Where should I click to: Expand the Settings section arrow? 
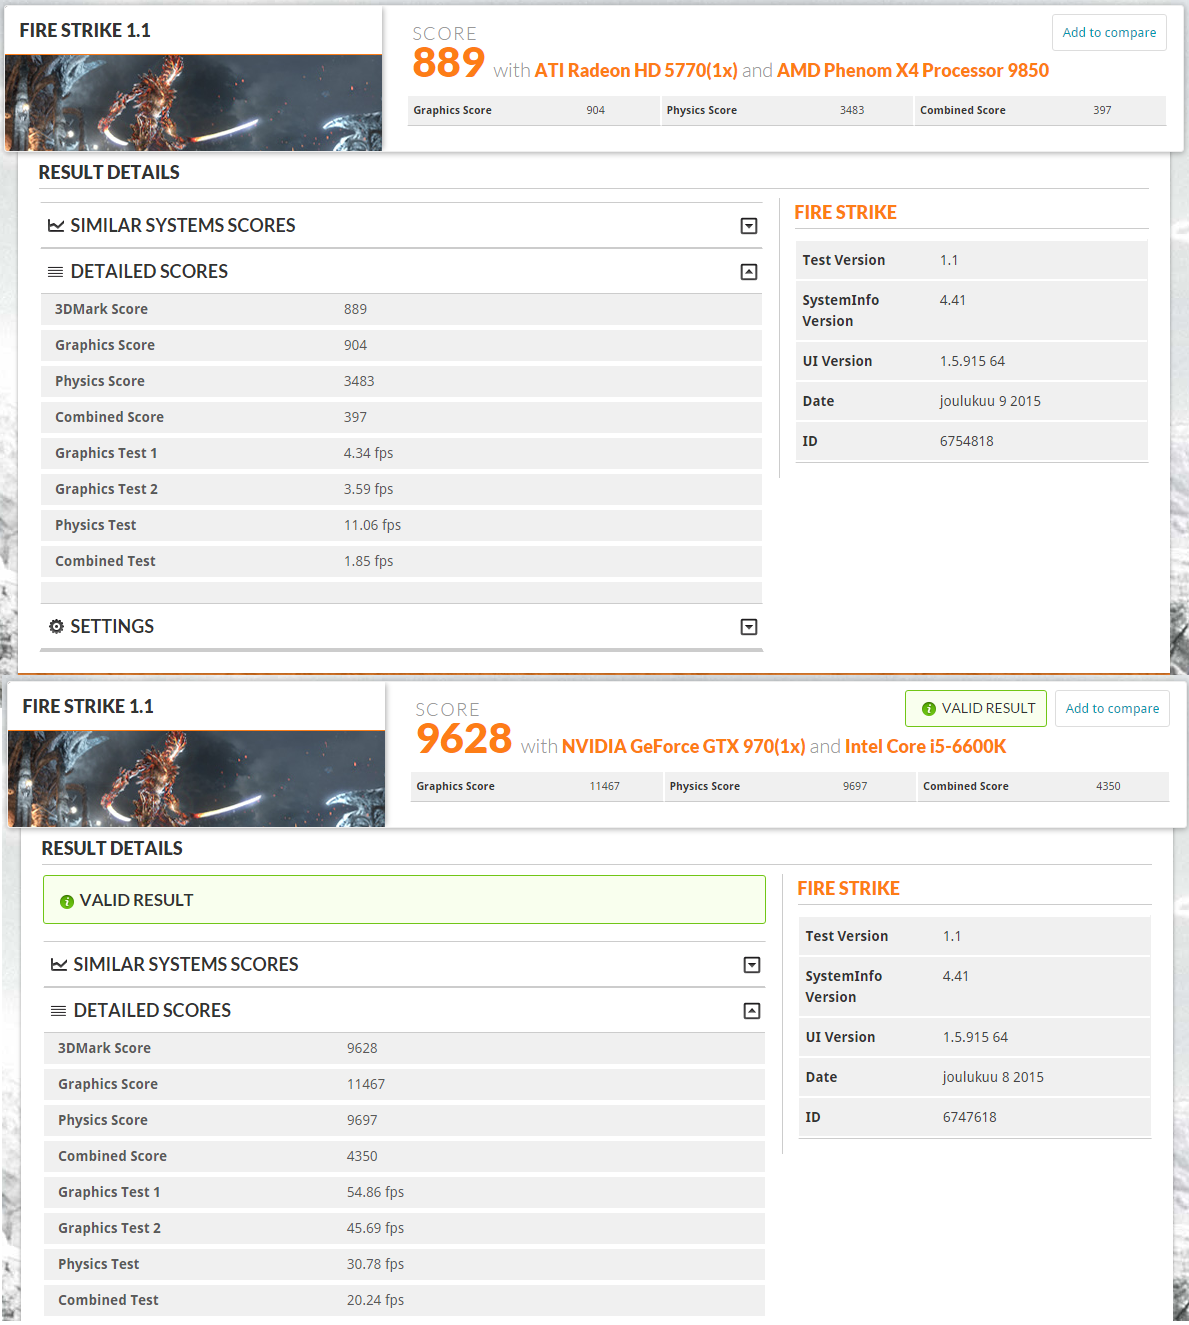(x=748, y=627)
